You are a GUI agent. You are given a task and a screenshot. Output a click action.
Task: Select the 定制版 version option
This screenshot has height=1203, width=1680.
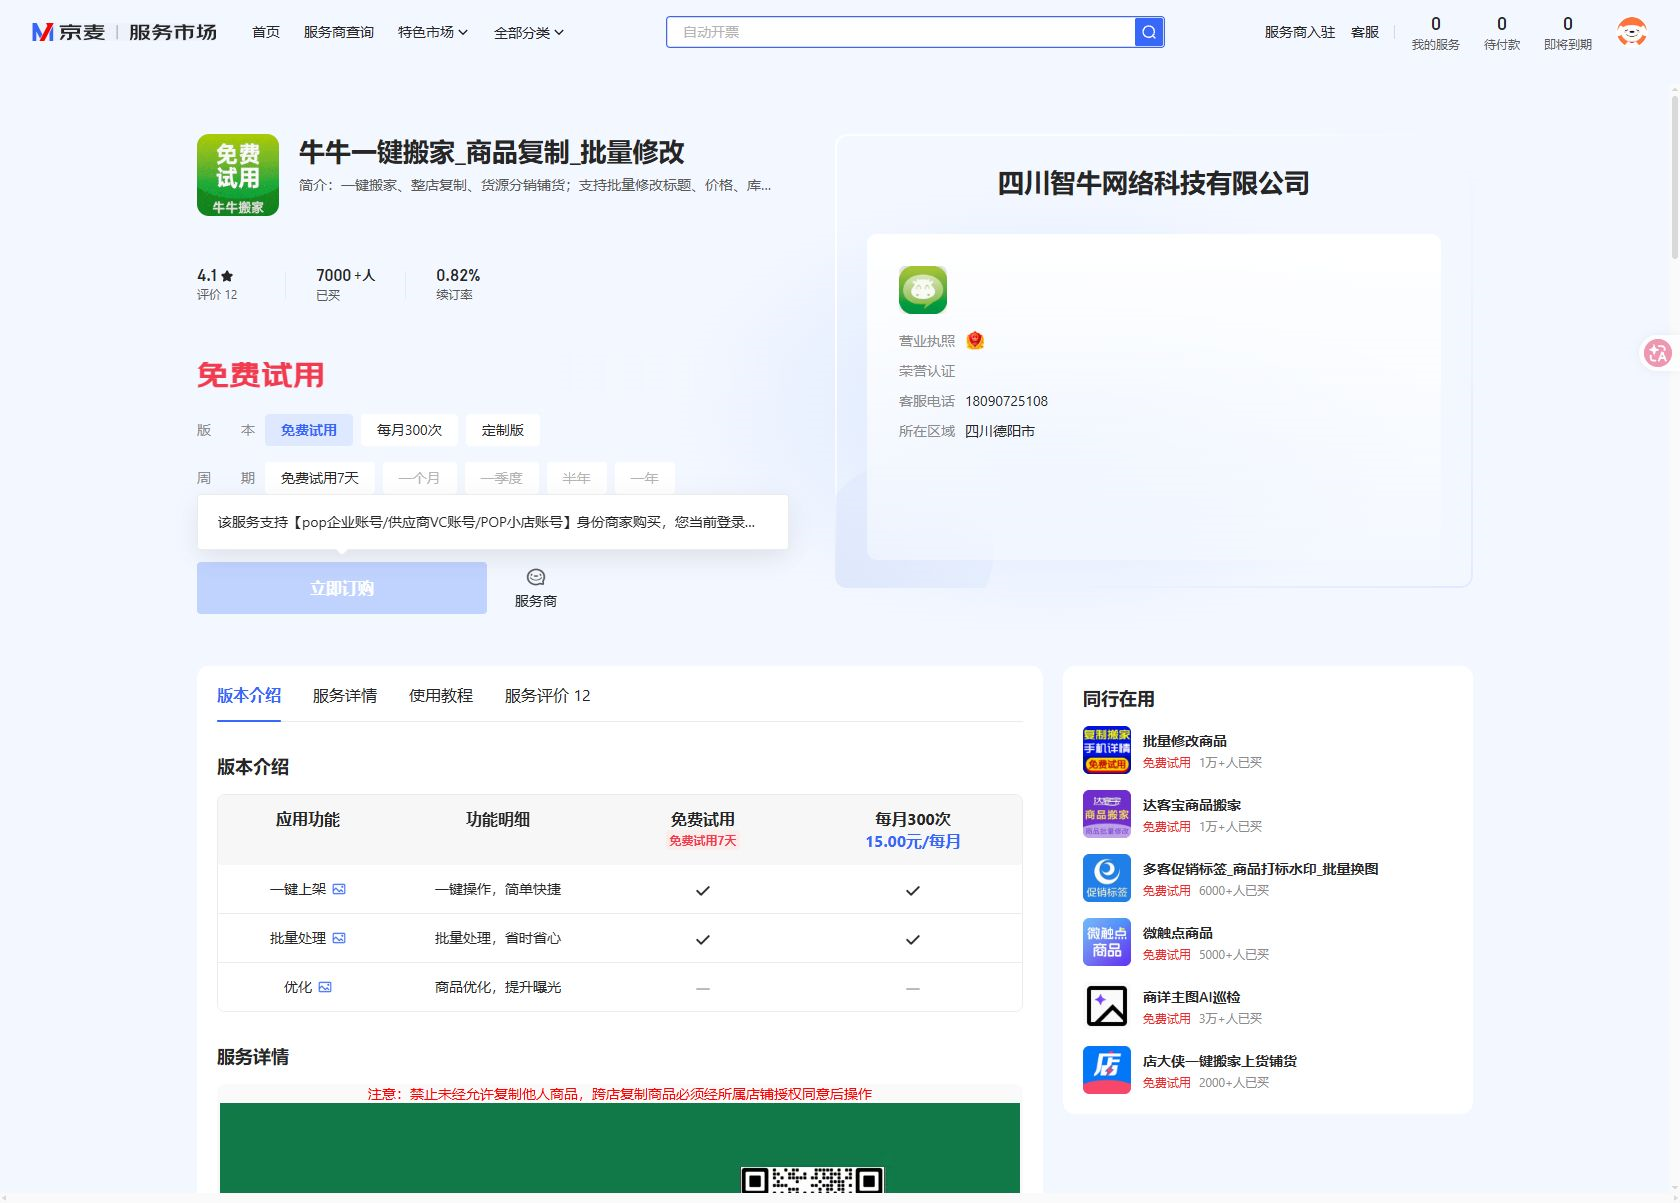503,430
